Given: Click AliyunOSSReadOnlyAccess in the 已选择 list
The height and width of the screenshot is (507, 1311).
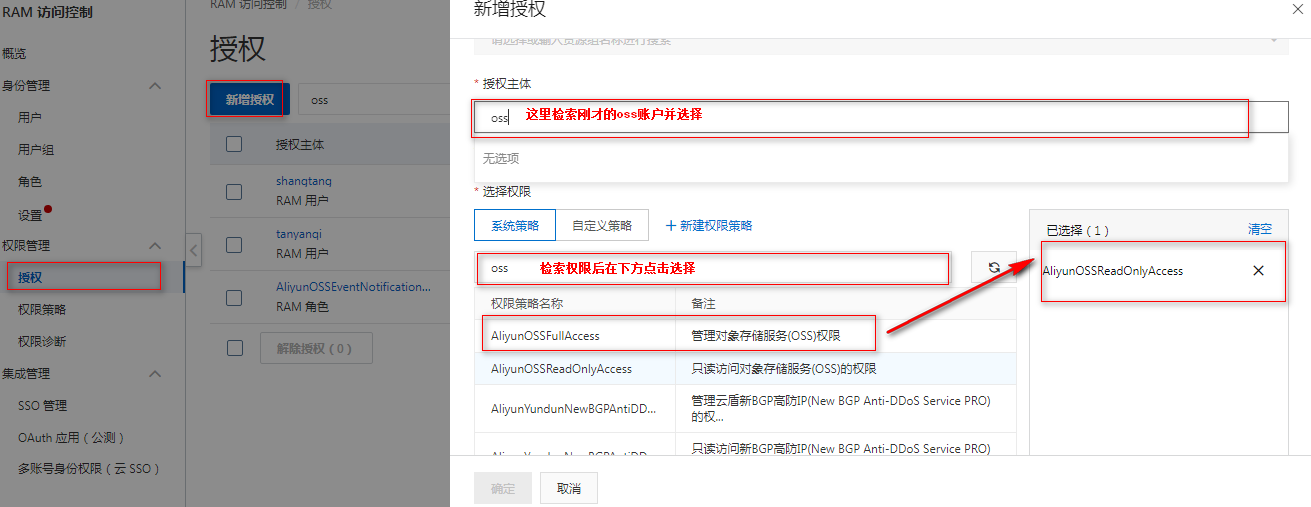Looking at the screenshot, I should coord(1113,271).
